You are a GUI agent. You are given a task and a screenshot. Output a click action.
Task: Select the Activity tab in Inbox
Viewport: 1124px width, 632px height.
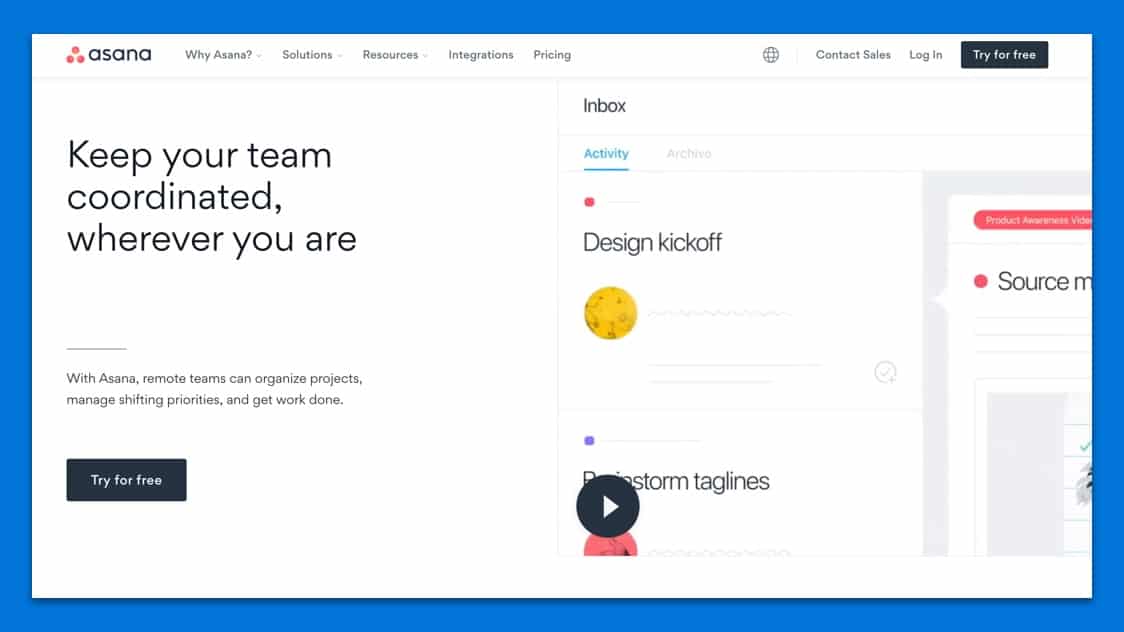(x=606, y=154)
